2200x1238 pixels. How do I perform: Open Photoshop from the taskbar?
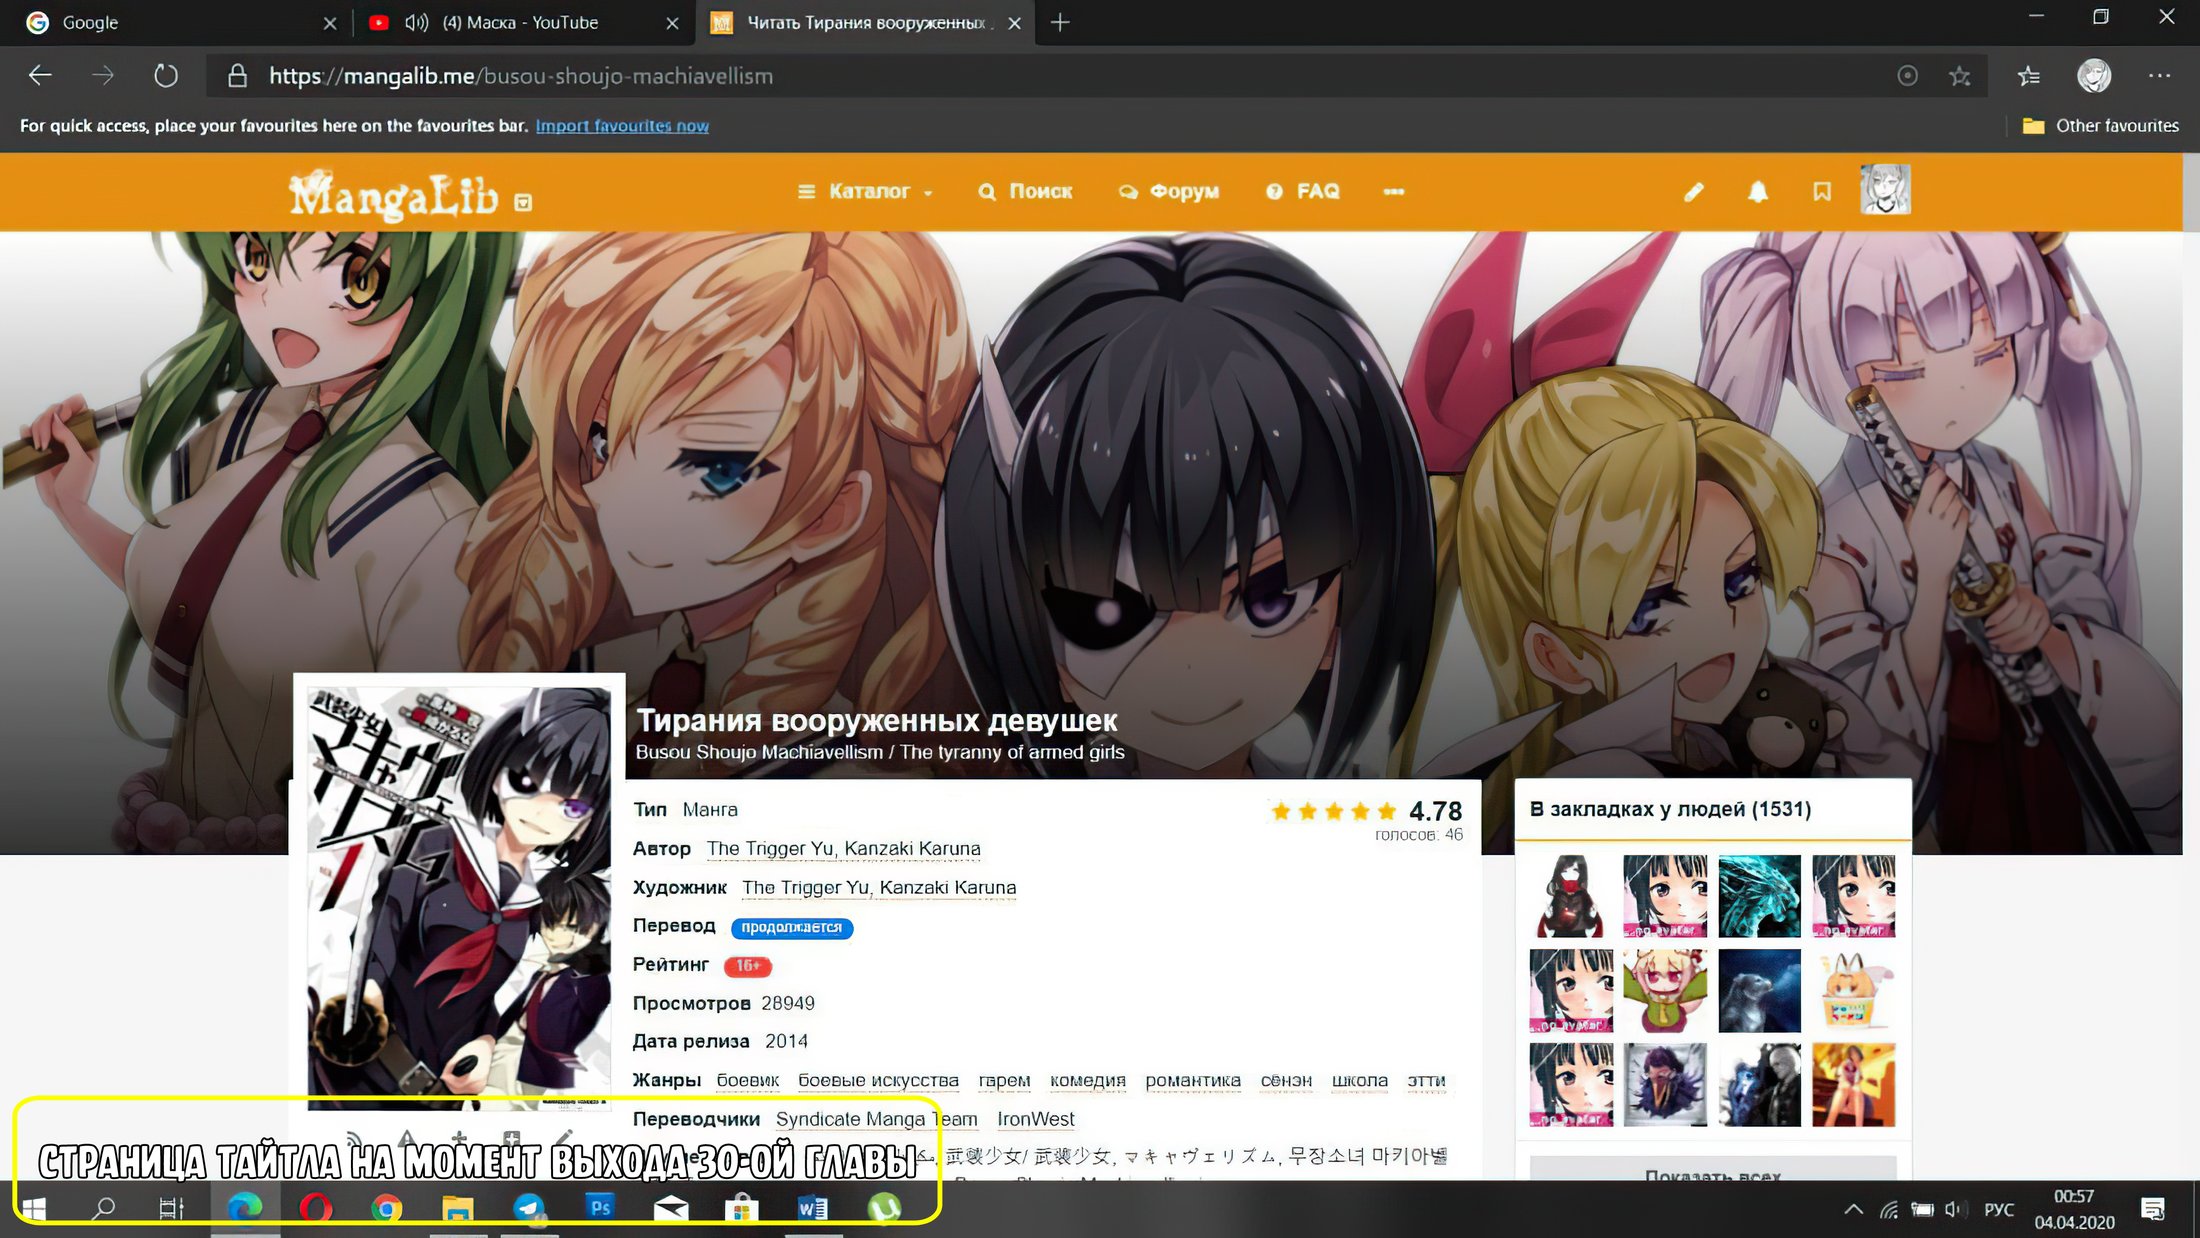(600, 1208)
